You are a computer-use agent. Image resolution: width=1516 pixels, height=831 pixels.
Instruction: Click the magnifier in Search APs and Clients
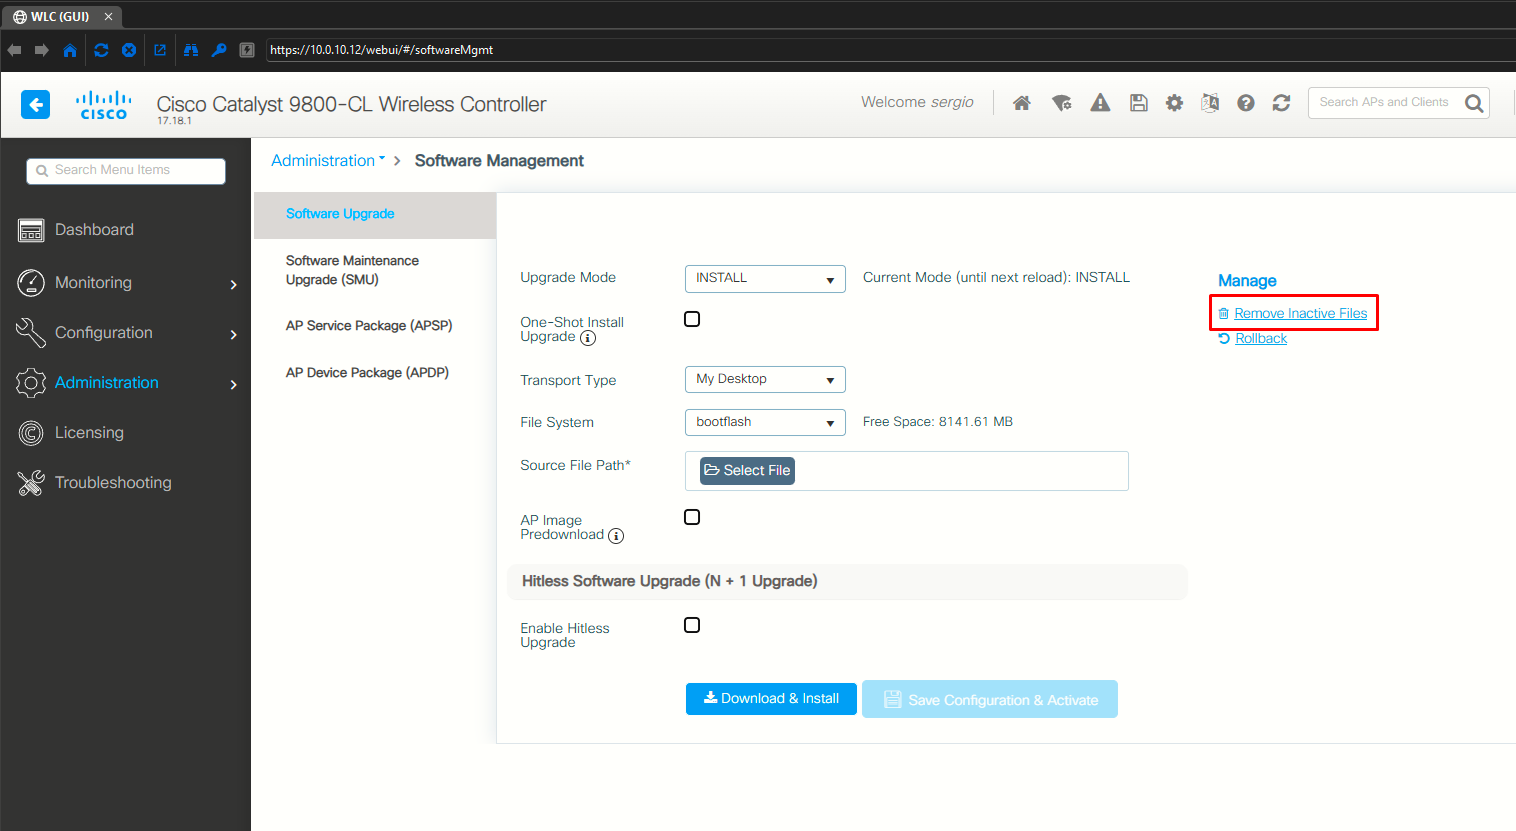coord(1474,103)
